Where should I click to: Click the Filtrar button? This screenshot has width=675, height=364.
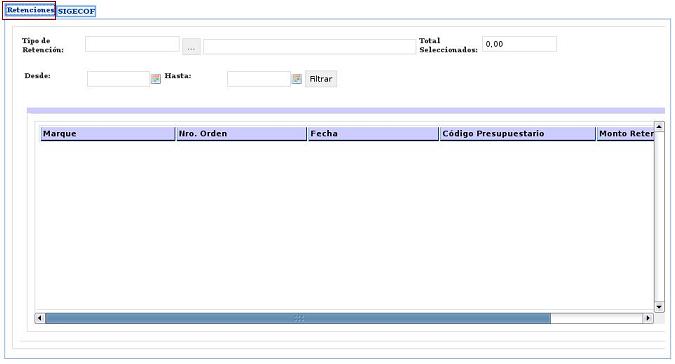click(321, 79)
